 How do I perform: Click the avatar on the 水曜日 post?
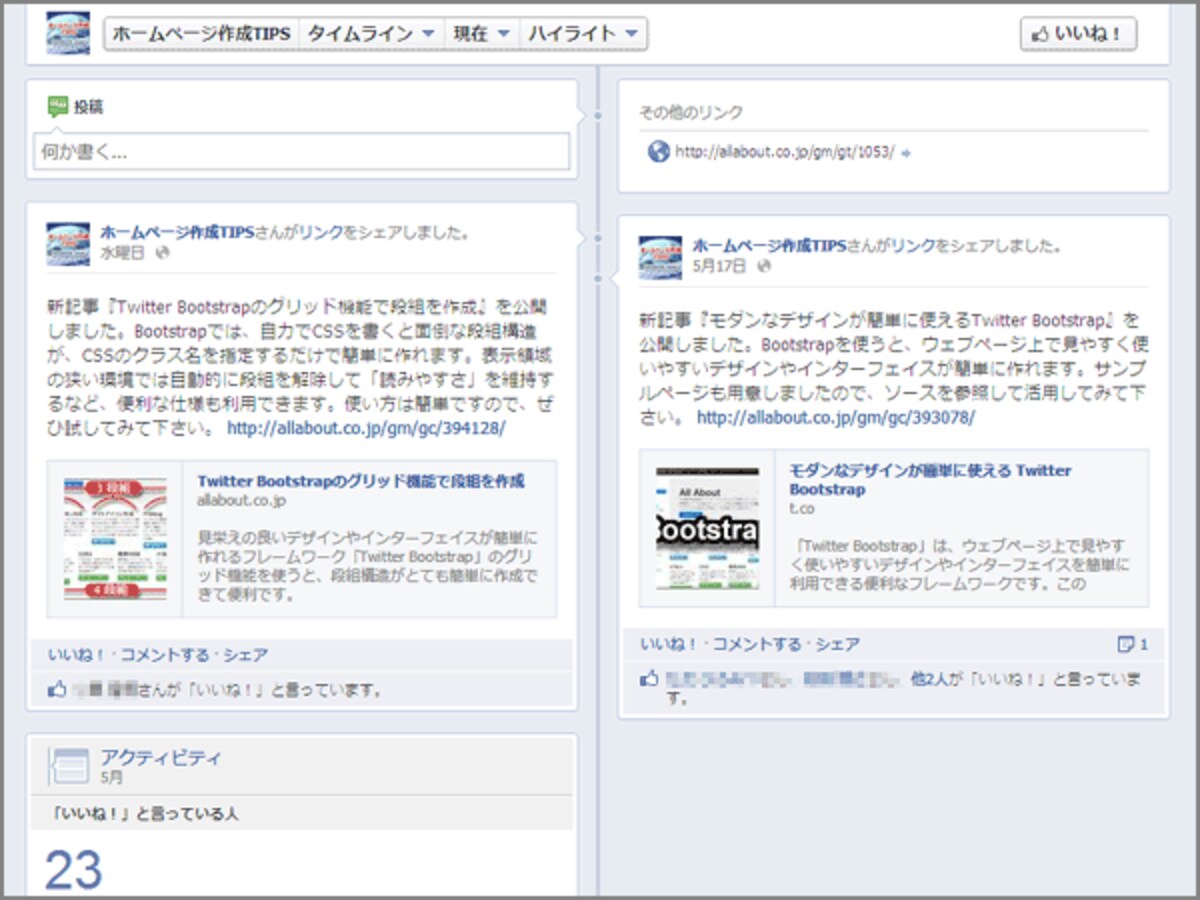[68, 244]
